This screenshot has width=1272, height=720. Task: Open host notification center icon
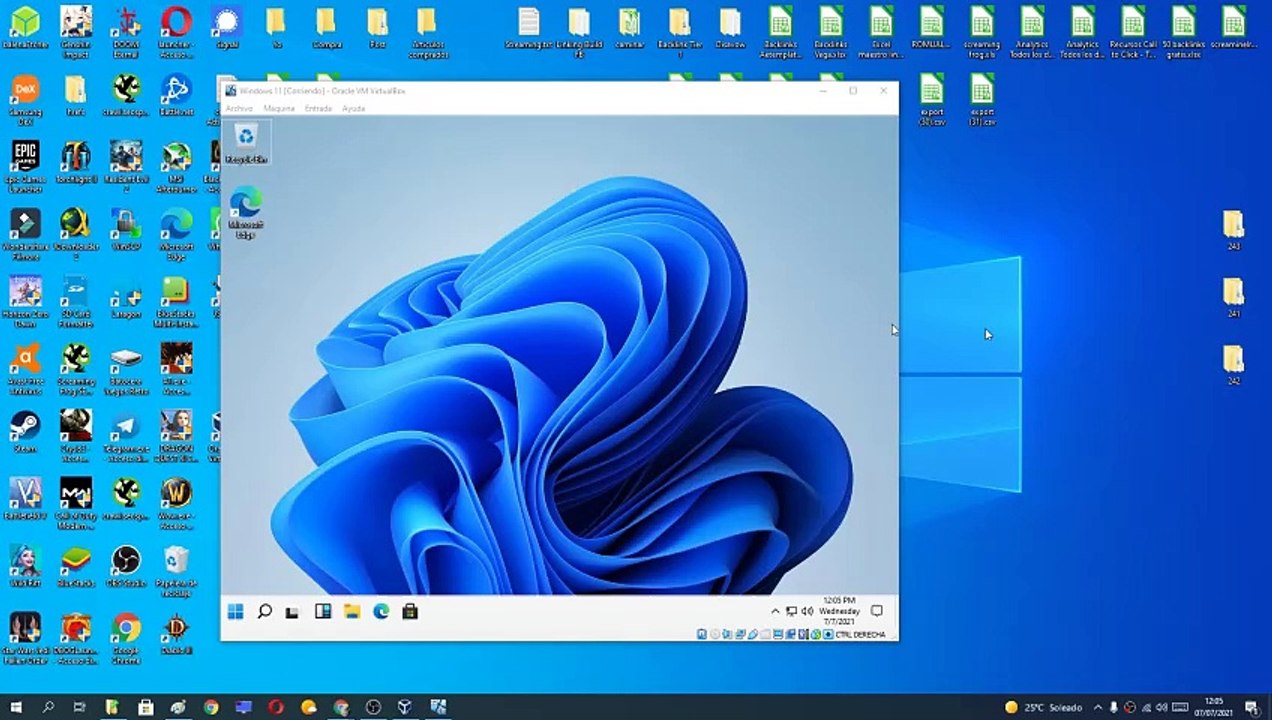(x=1254, y=707)
